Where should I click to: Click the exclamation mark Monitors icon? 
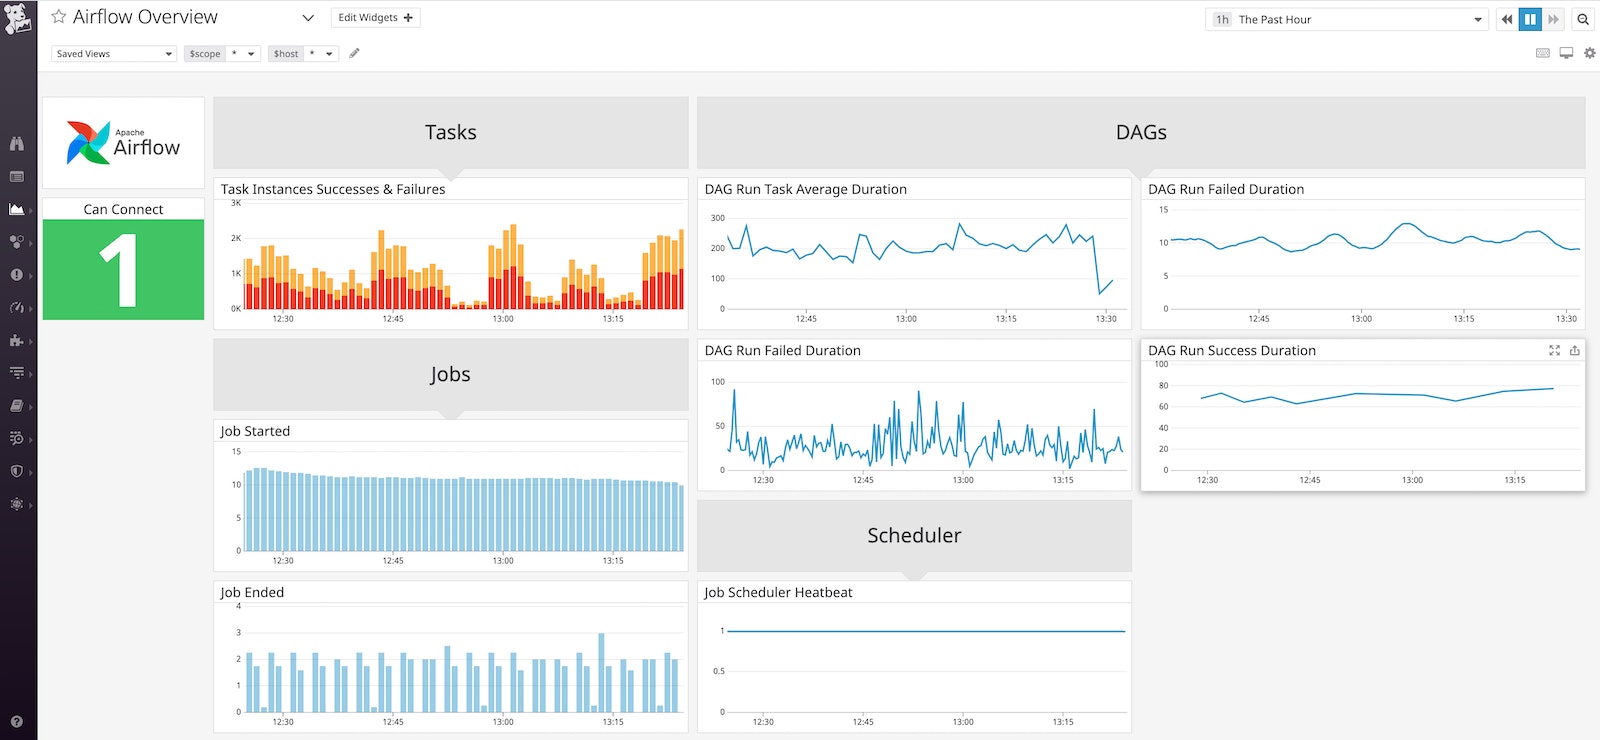pyautogui.click(x=17, y=274)
